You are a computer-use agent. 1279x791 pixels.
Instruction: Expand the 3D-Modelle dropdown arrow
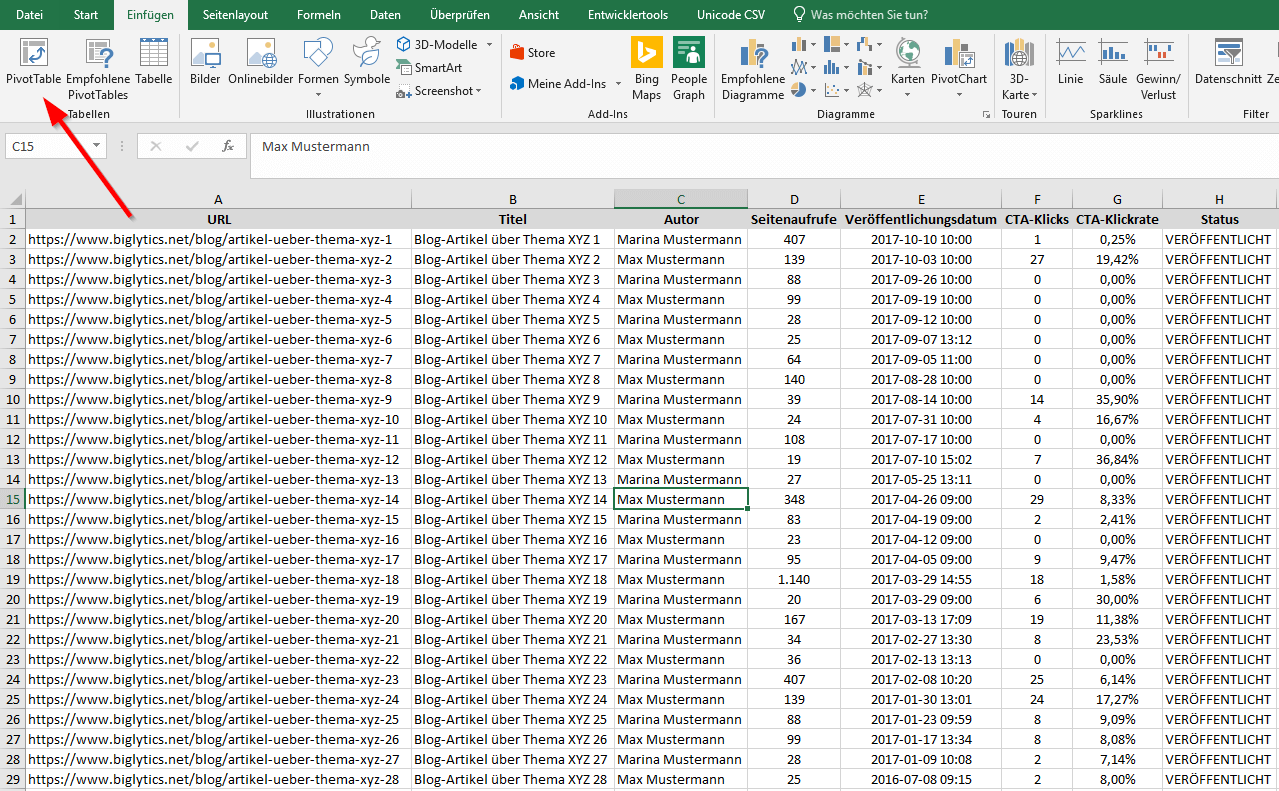(489, 45)
